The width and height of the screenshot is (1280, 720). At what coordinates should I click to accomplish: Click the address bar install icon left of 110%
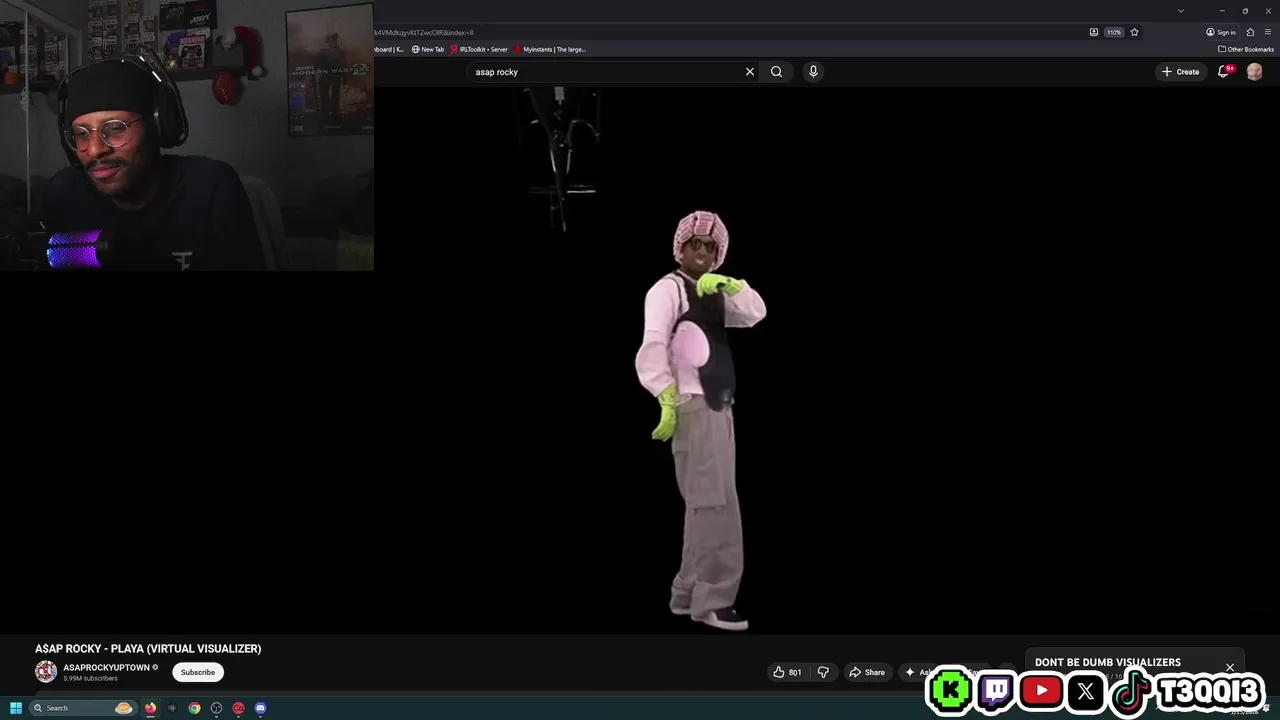point(1094,32)
